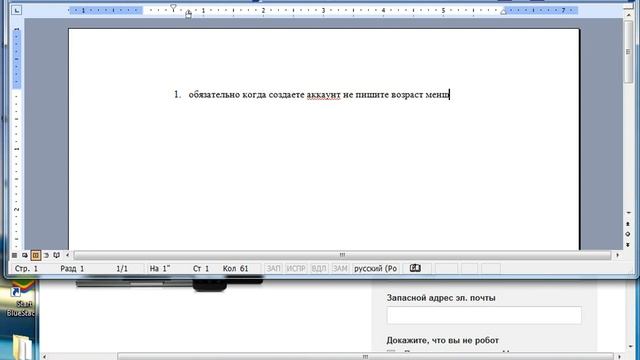This screenshot has width=640, height=360.
Task: Click the previous page double-arrow button
Action: pyautogui.click(x=628, y=224)
